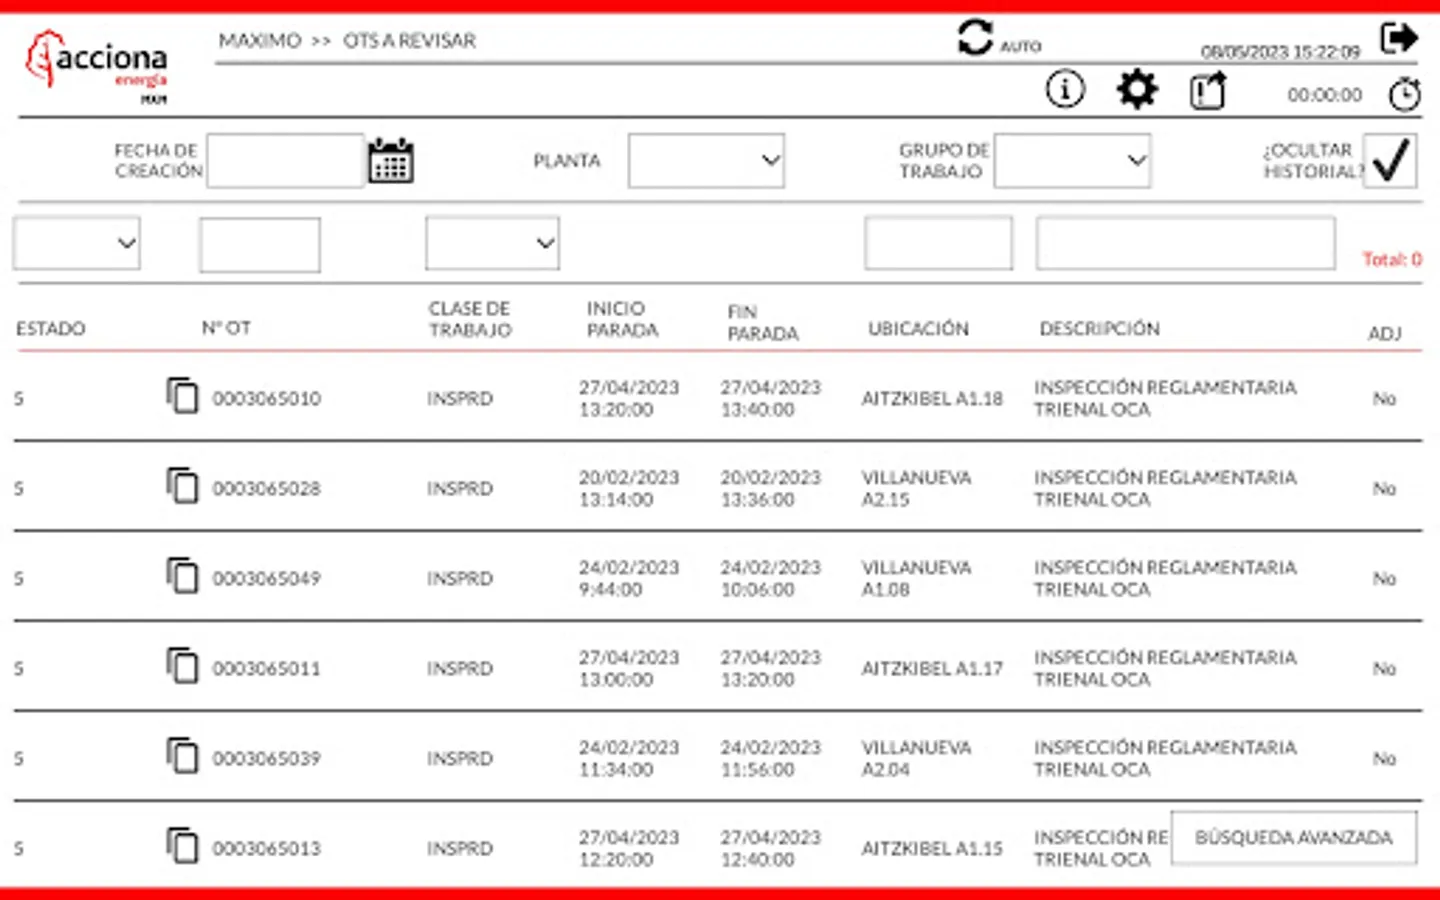Click the auto refresh sync icon
Viewport: 1440px width, 900px height.
975,38
